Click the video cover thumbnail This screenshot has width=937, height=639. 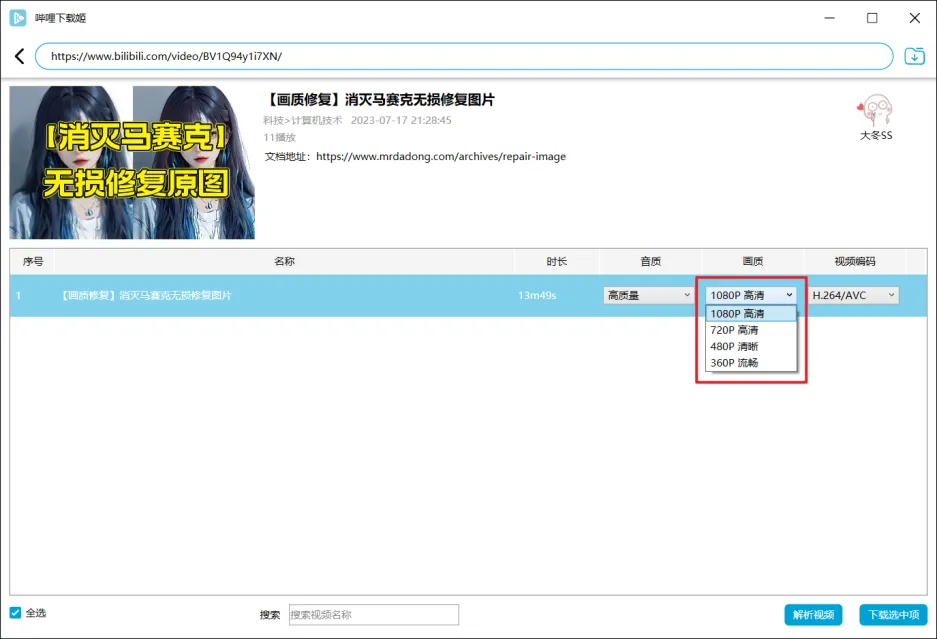click(132, 162)
